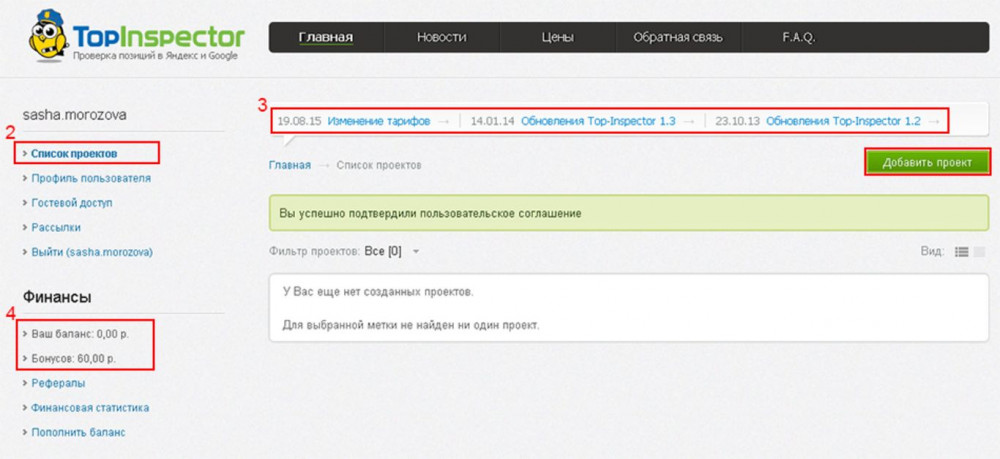Open Профиль пользователя in the sidebar

[91, 178]
